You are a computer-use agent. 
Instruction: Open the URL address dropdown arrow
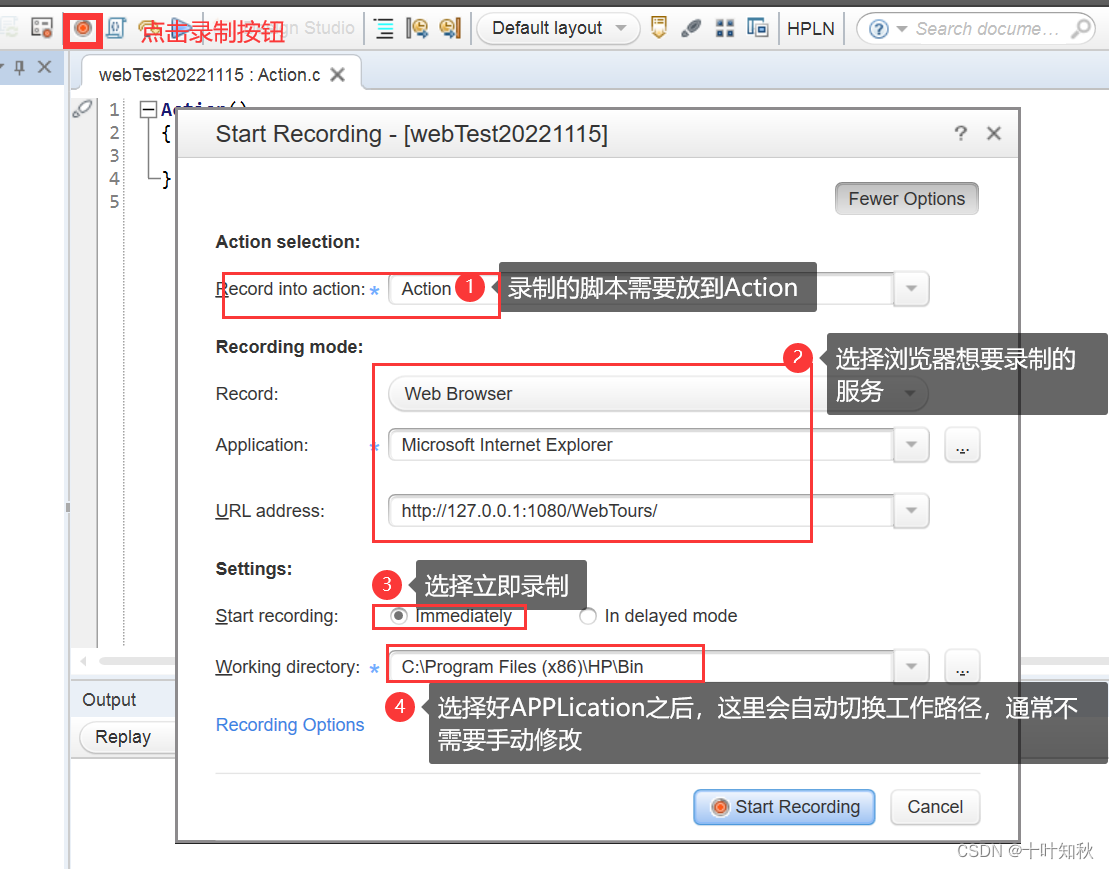911,511
